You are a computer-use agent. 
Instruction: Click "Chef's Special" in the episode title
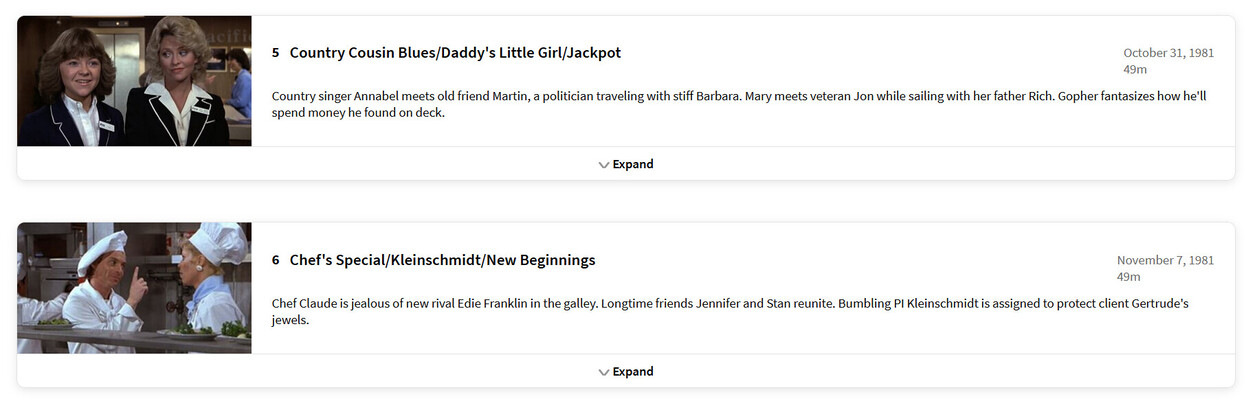click(x=337, y=260)
